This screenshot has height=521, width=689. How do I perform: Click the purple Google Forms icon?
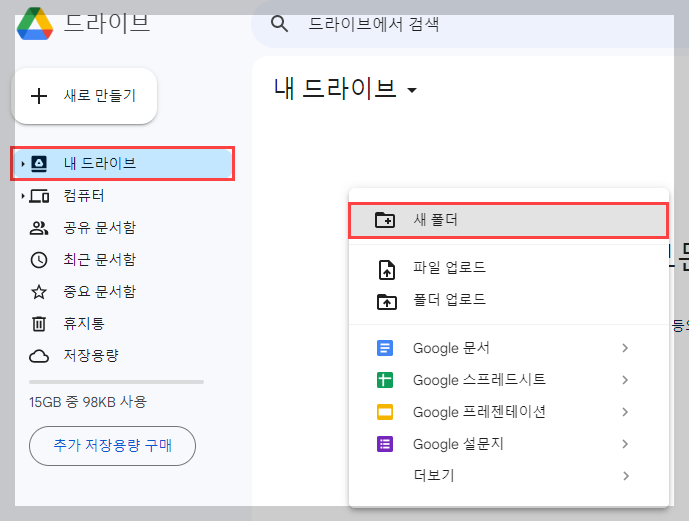pos(385,444)
